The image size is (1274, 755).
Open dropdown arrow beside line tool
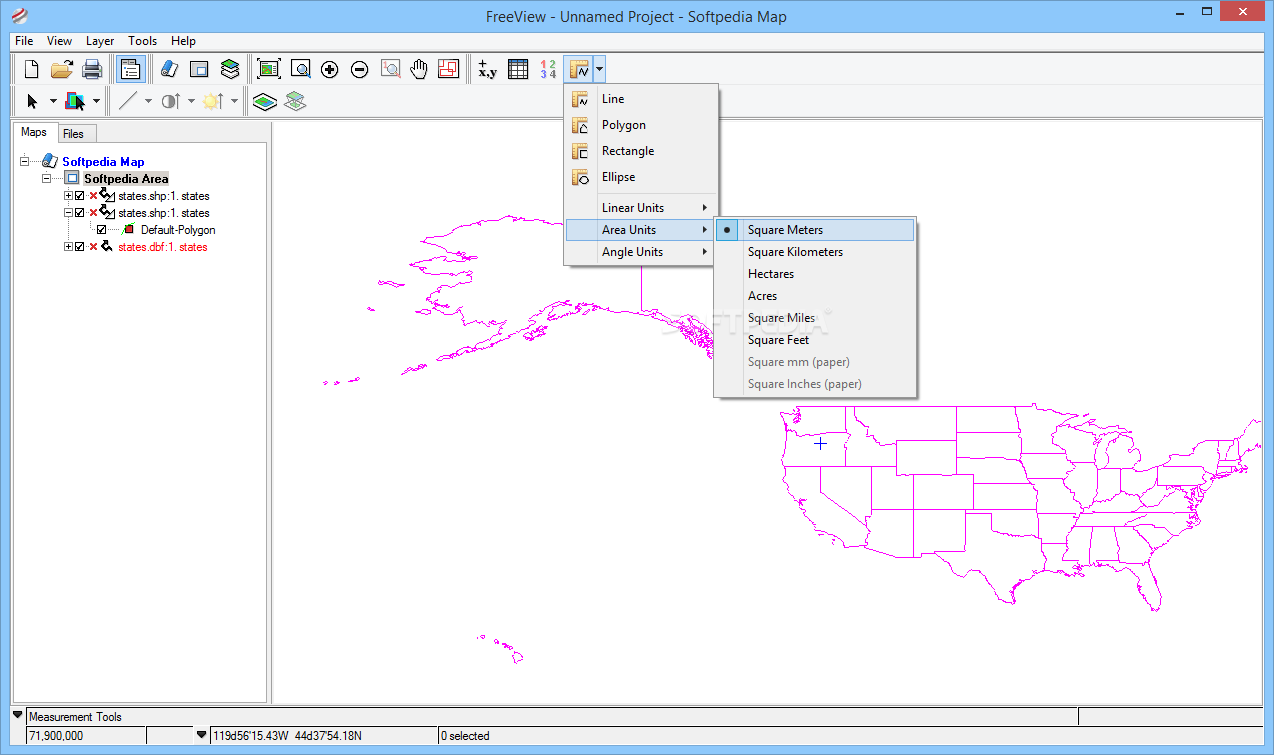(148, 101)
